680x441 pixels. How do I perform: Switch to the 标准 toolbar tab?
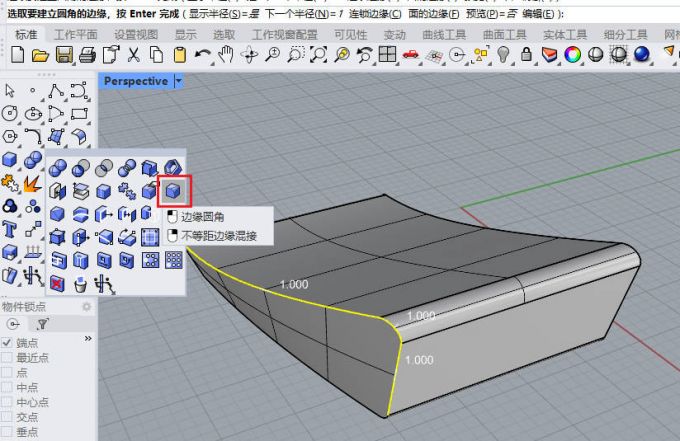26,34
